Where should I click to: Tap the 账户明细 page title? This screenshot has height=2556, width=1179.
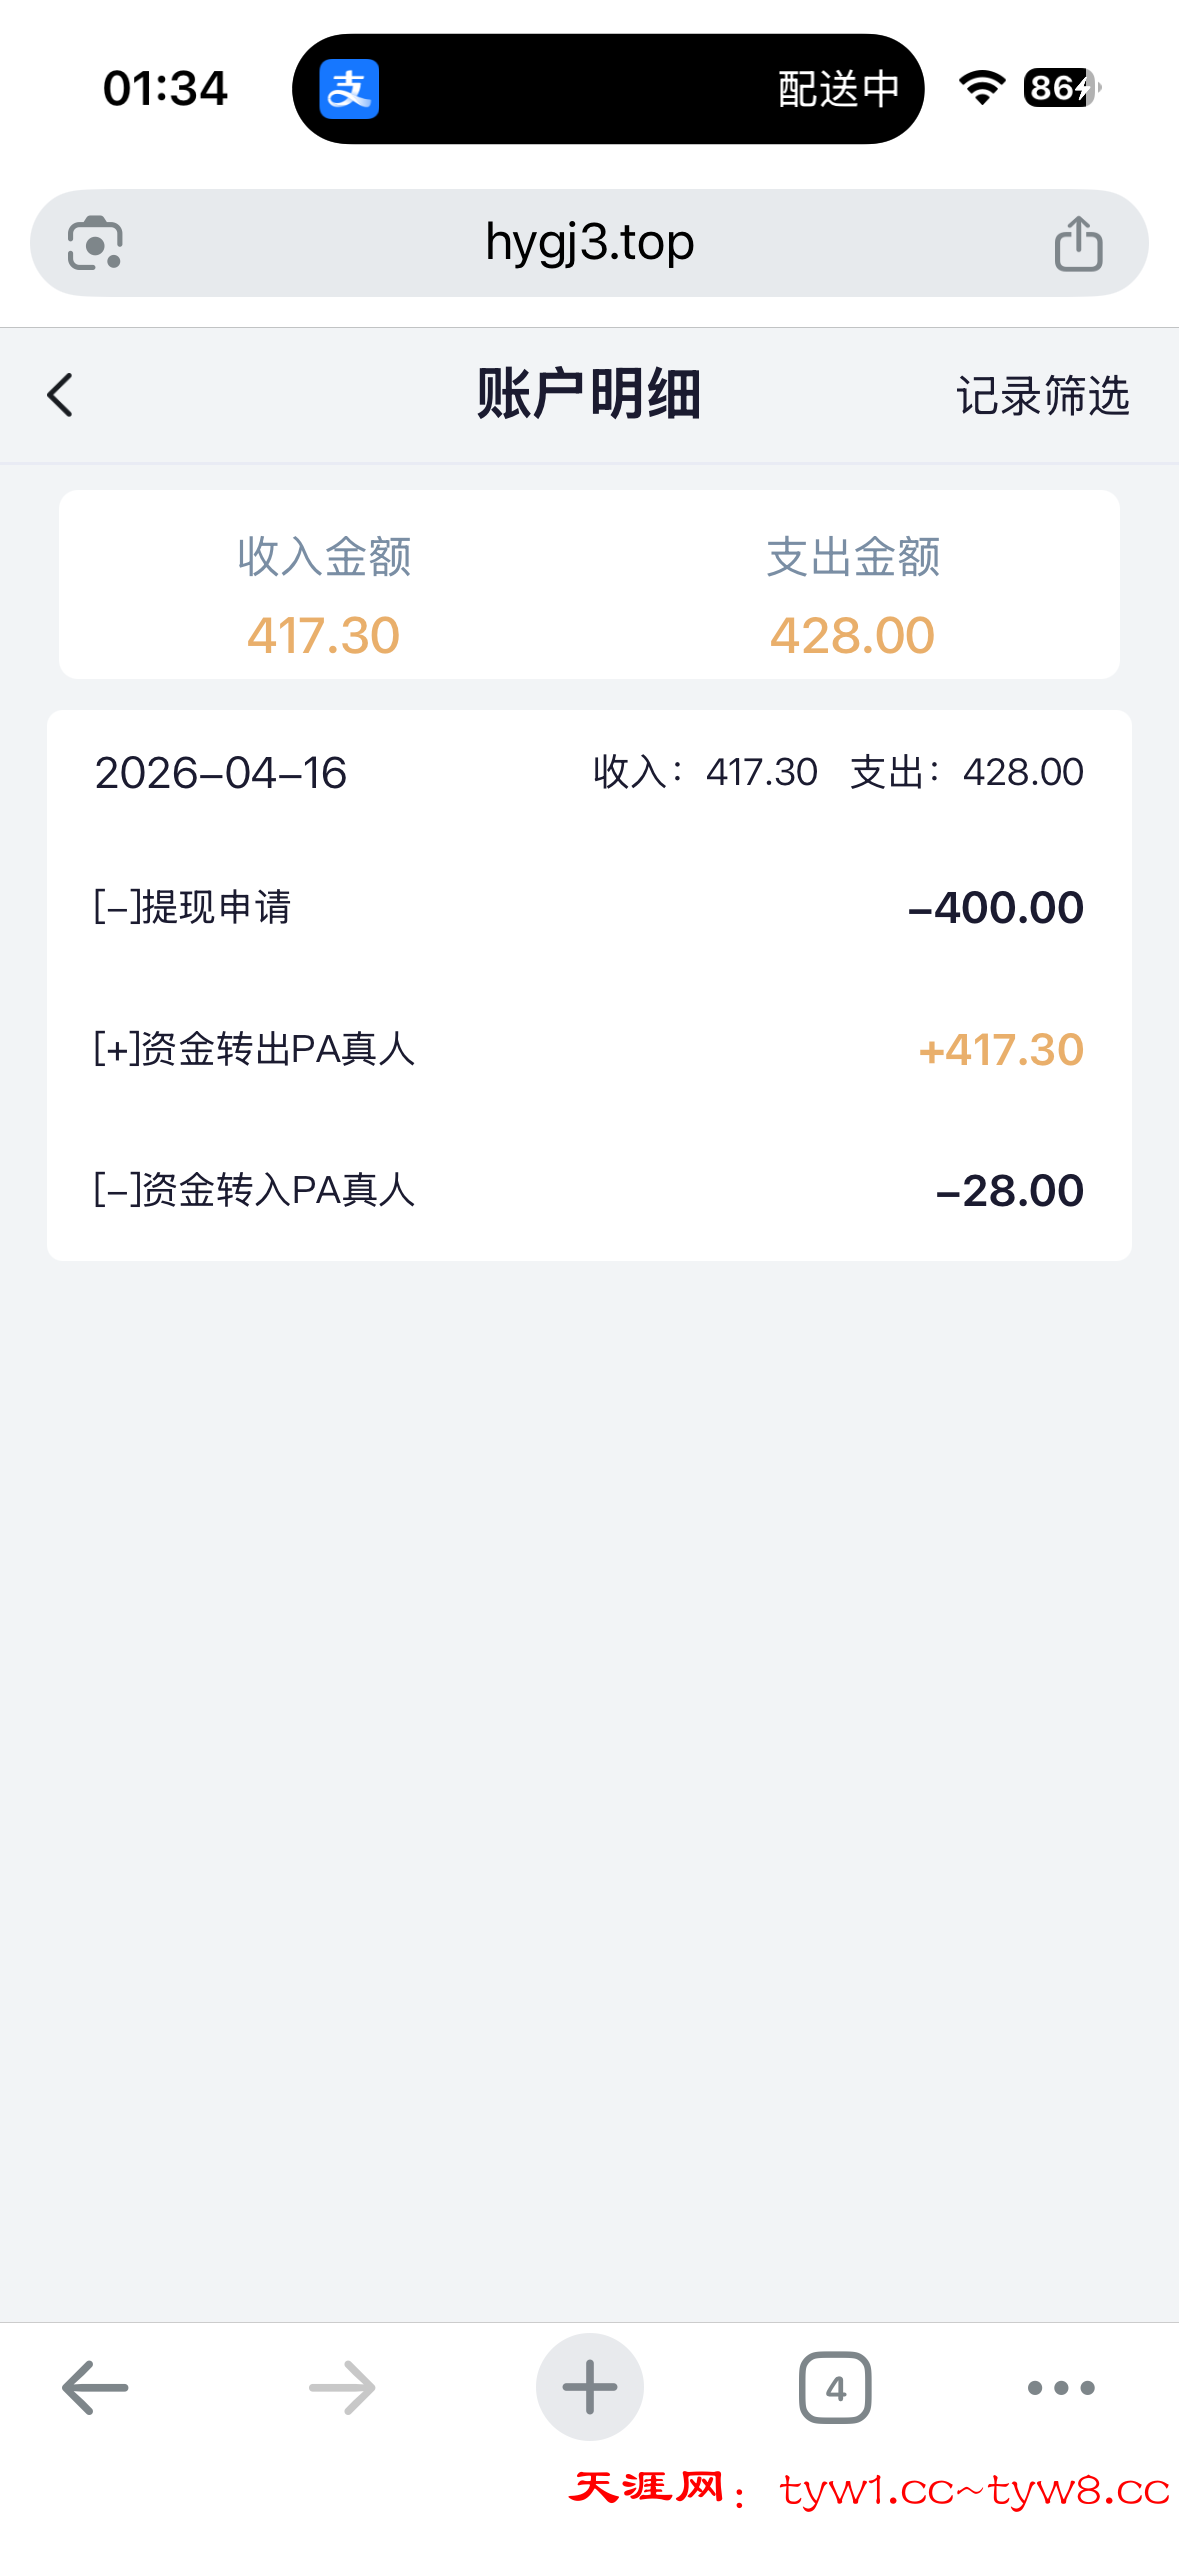tap(589, 394)
